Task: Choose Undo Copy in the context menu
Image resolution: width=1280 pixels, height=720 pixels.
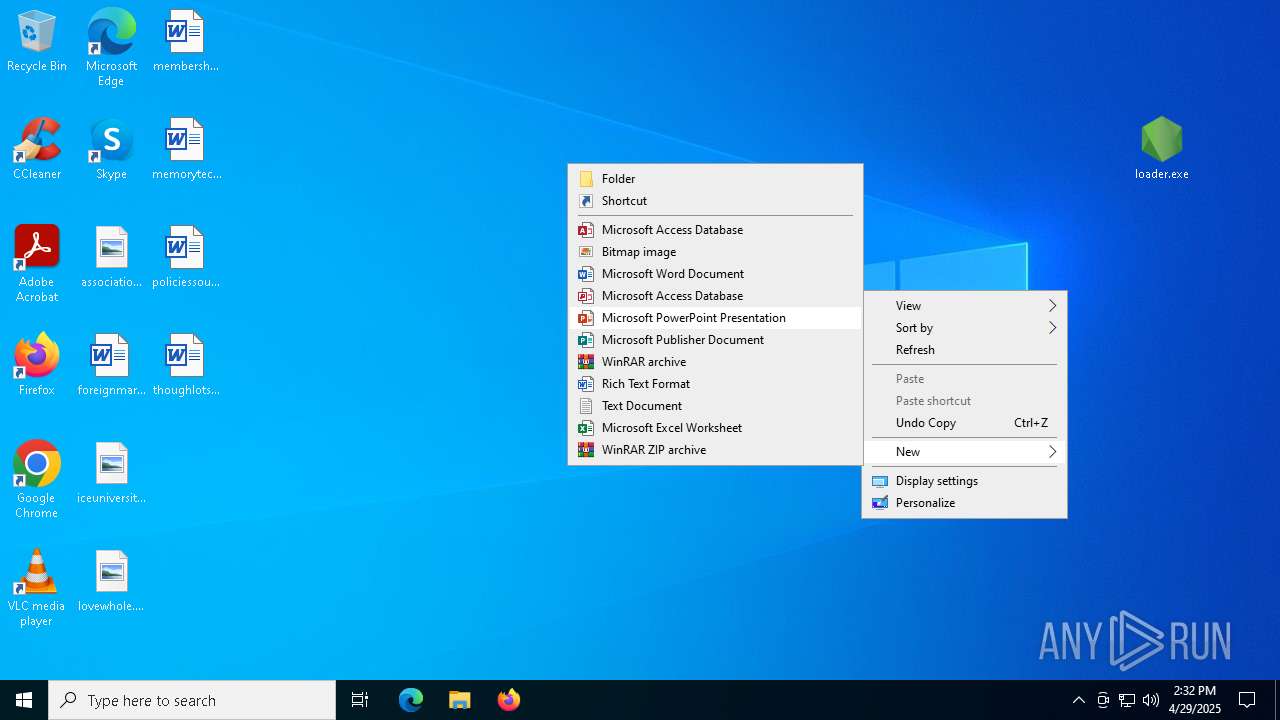Action: [x=965, y=423]
